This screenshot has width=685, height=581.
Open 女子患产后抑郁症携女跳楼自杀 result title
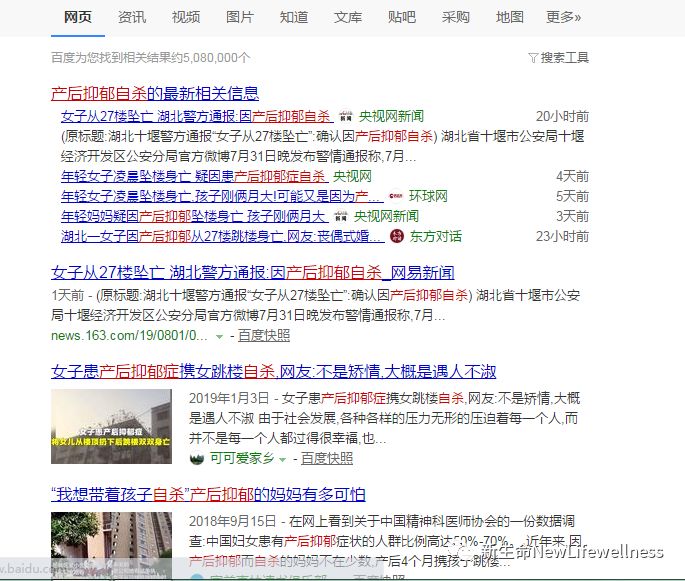pyautogui.click(x=273, y=372)
